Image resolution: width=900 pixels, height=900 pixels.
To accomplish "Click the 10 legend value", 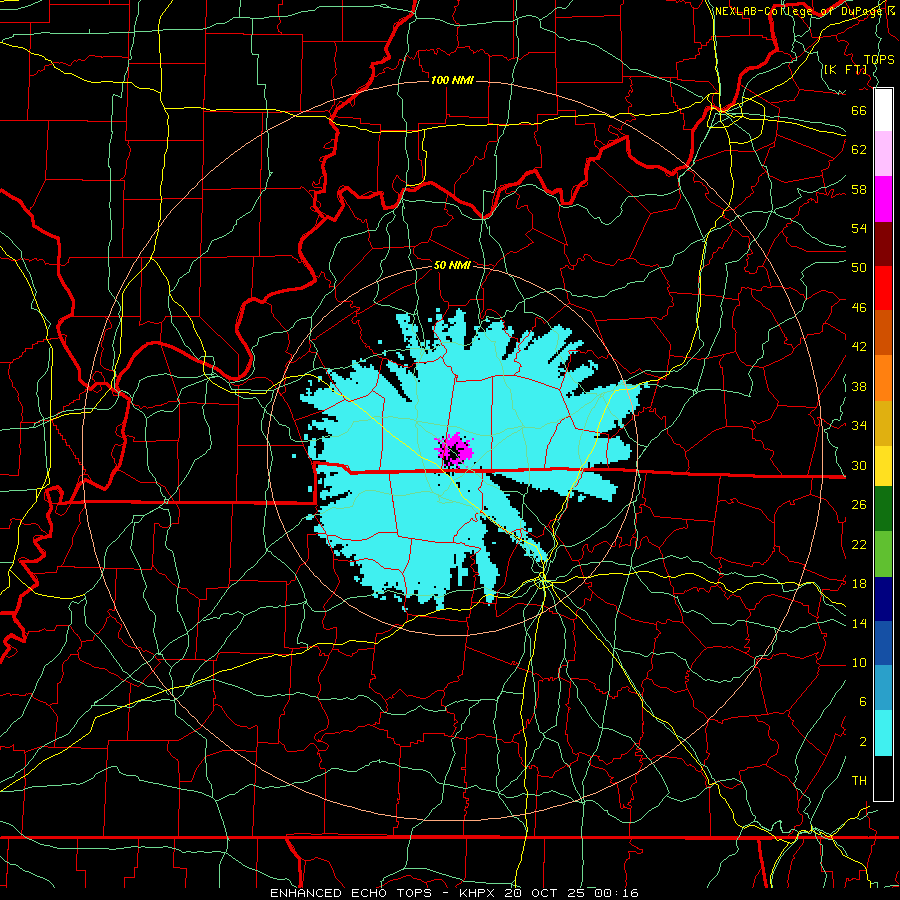I will pos(859,663).
